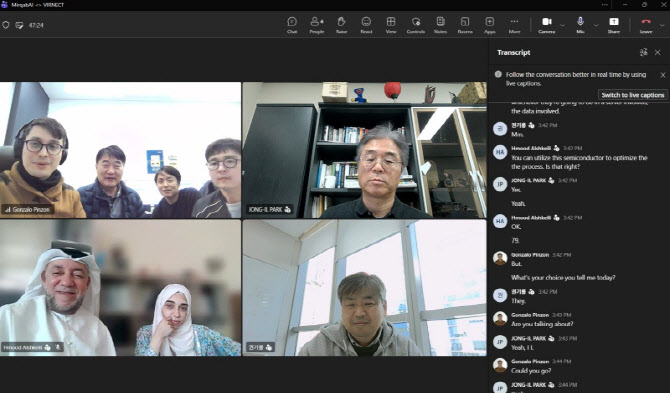This screenshot has width=670, height=393.
Task: Share your screen content
Action: (x=614, y=25)
